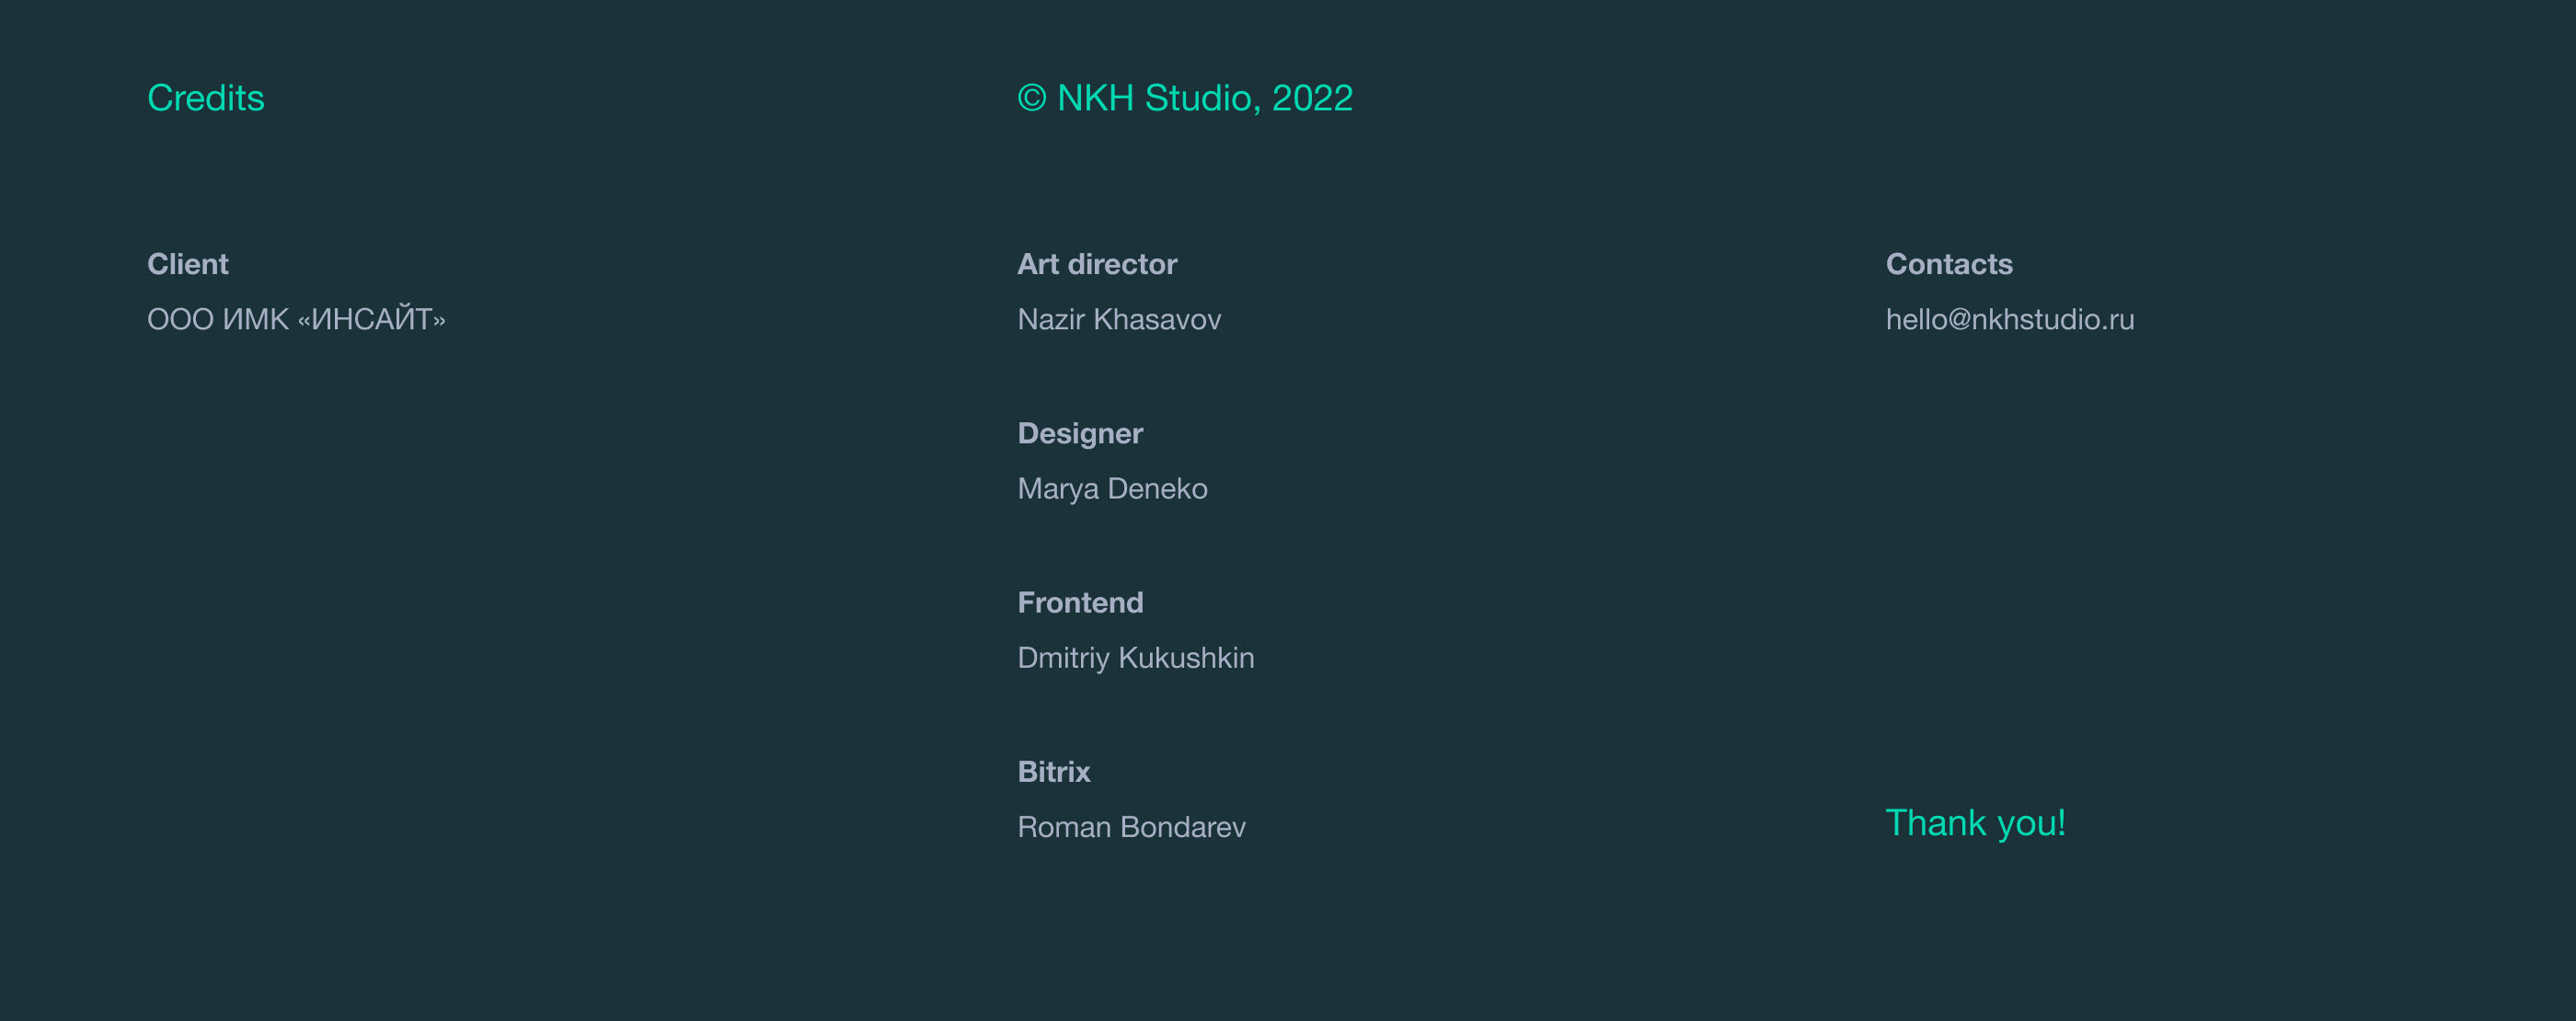The width and height of the screenshot is (2576, 1021).
Task: Click the Credits heading
Action: click(x=205, y=98)
